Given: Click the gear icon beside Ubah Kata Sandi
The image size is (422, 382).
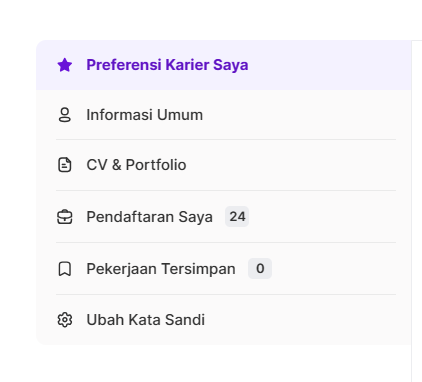Looking at the screenshot, I should click(x=65, y=320).
